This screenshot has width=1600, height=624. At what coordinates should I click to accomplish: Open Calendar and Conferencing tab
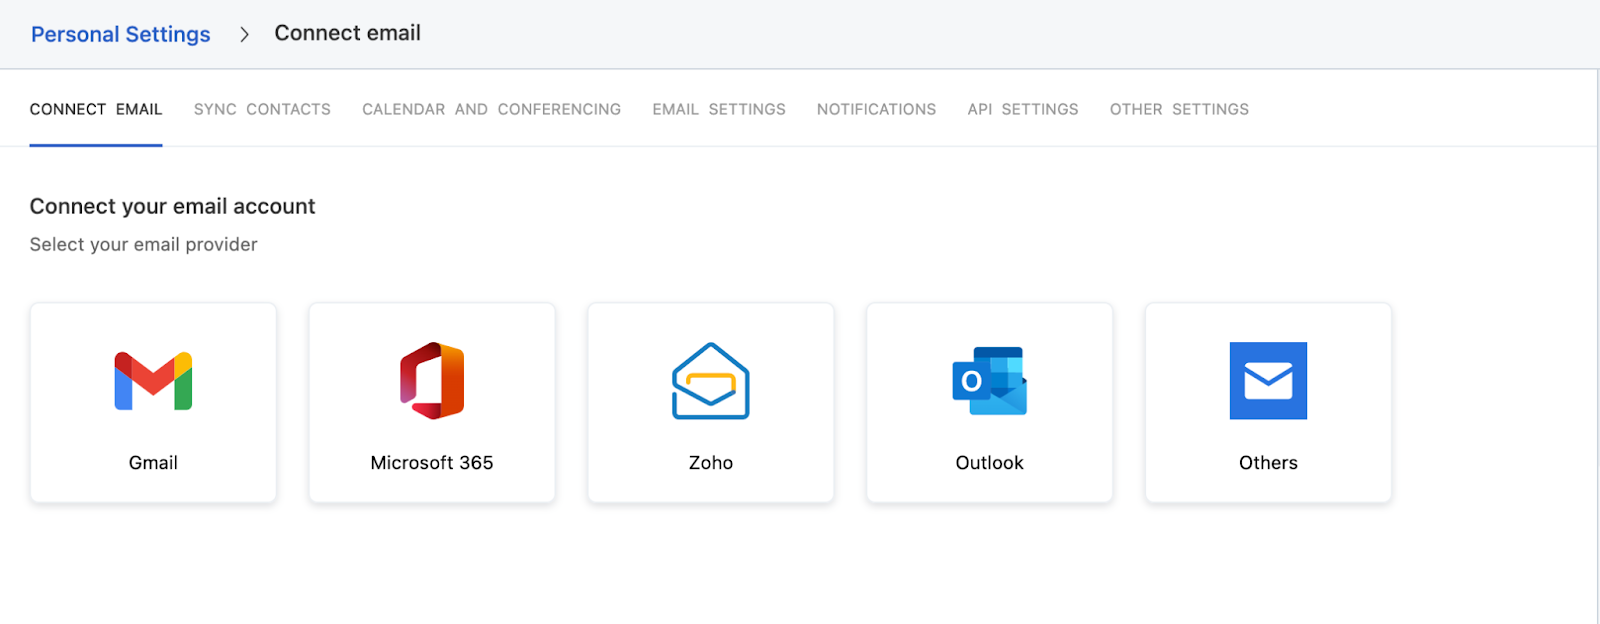tap(491, 109)
